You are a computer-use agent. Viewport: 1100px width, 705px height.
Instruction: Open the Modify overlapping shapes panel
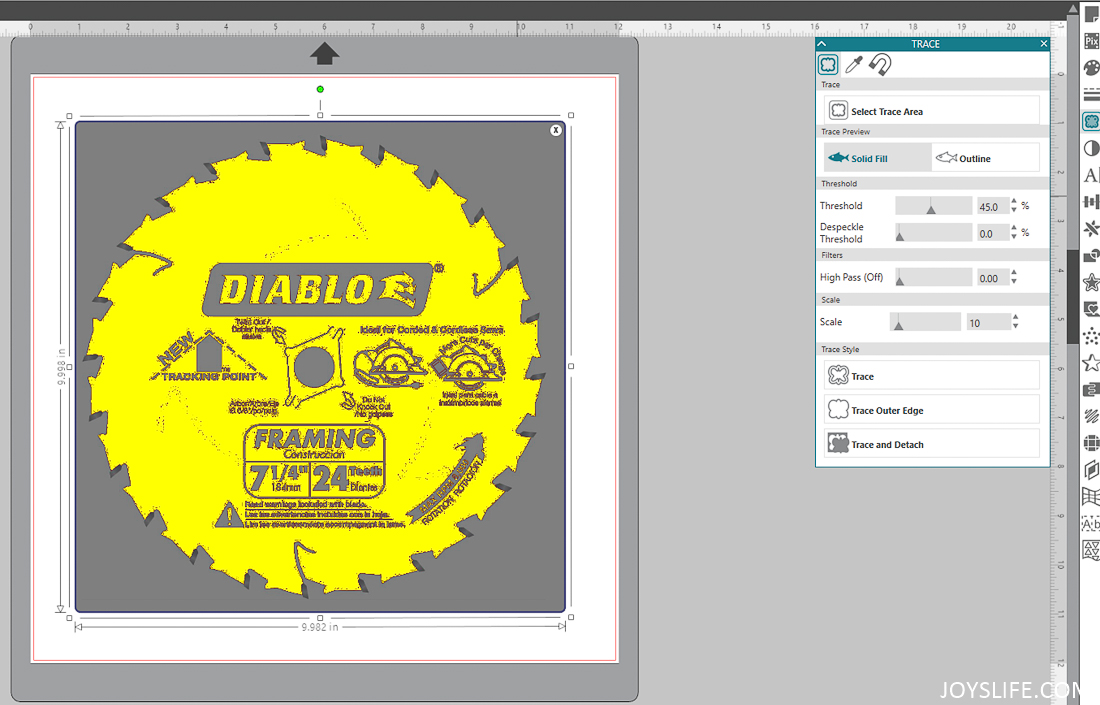point(1092,255)
